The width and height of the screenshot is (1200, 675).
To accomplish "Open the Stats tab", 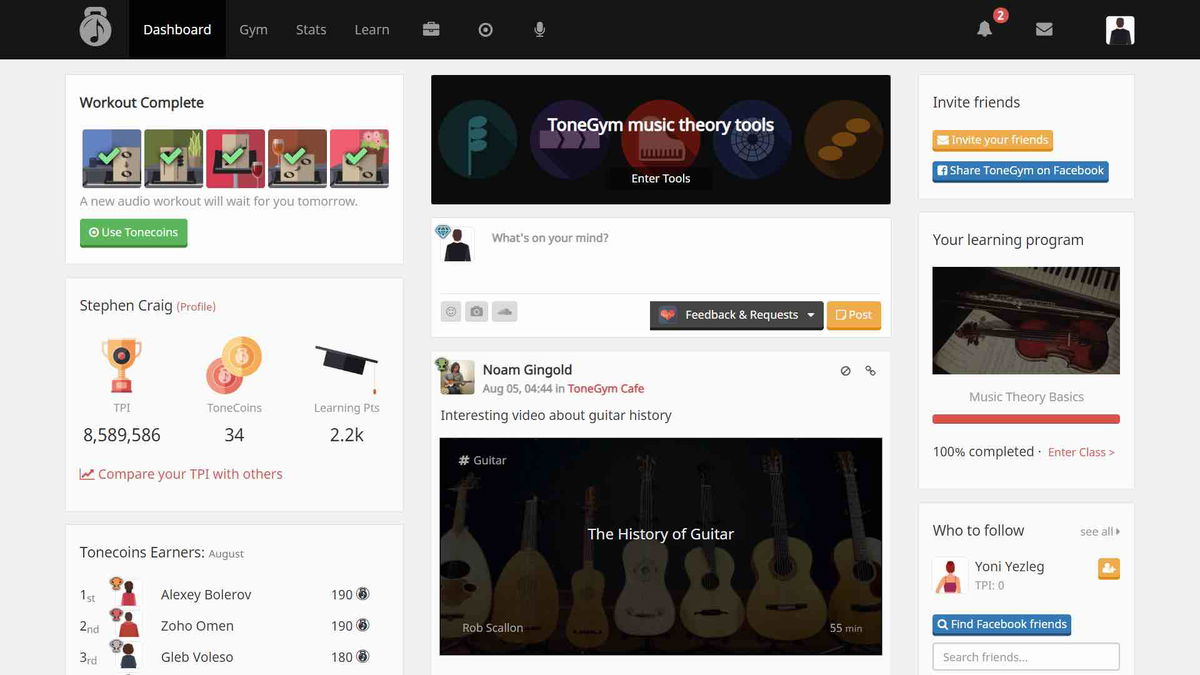I will click(311, 29).
